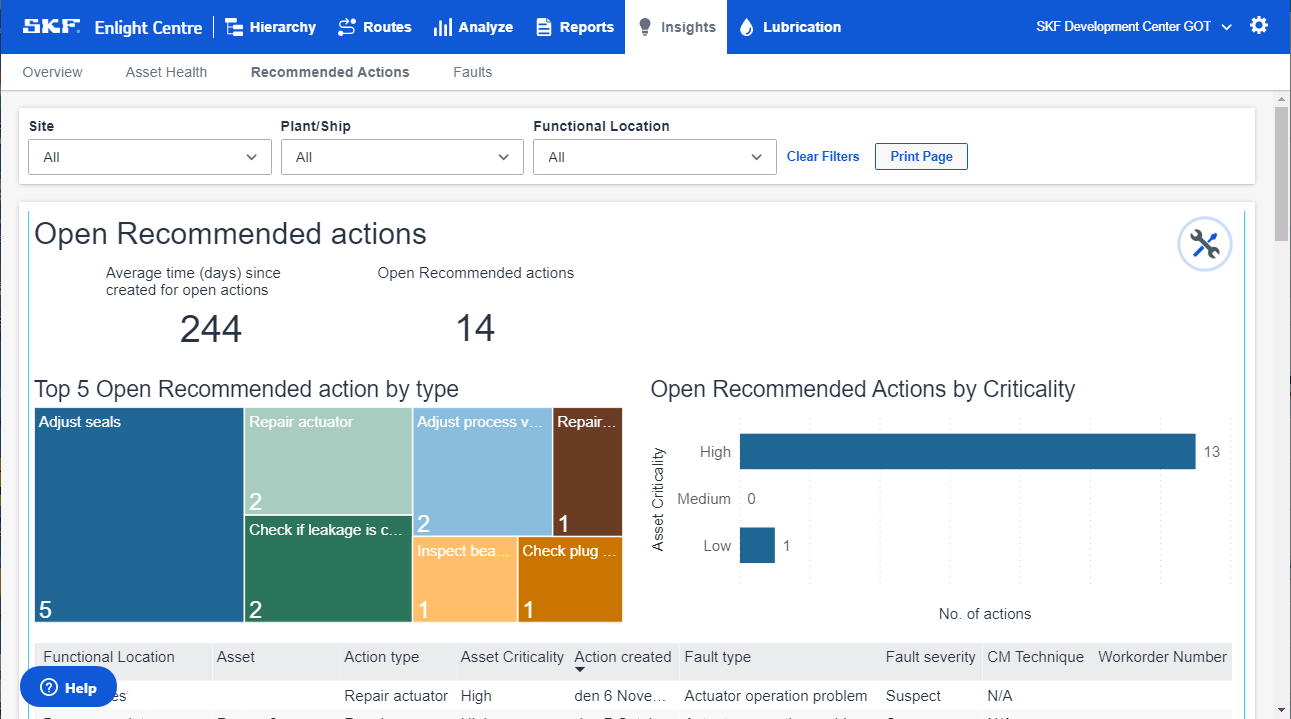This screenshot has width=1291, height=719.
Task: Open the Site filter dropdown
Action: pos(149,157)
